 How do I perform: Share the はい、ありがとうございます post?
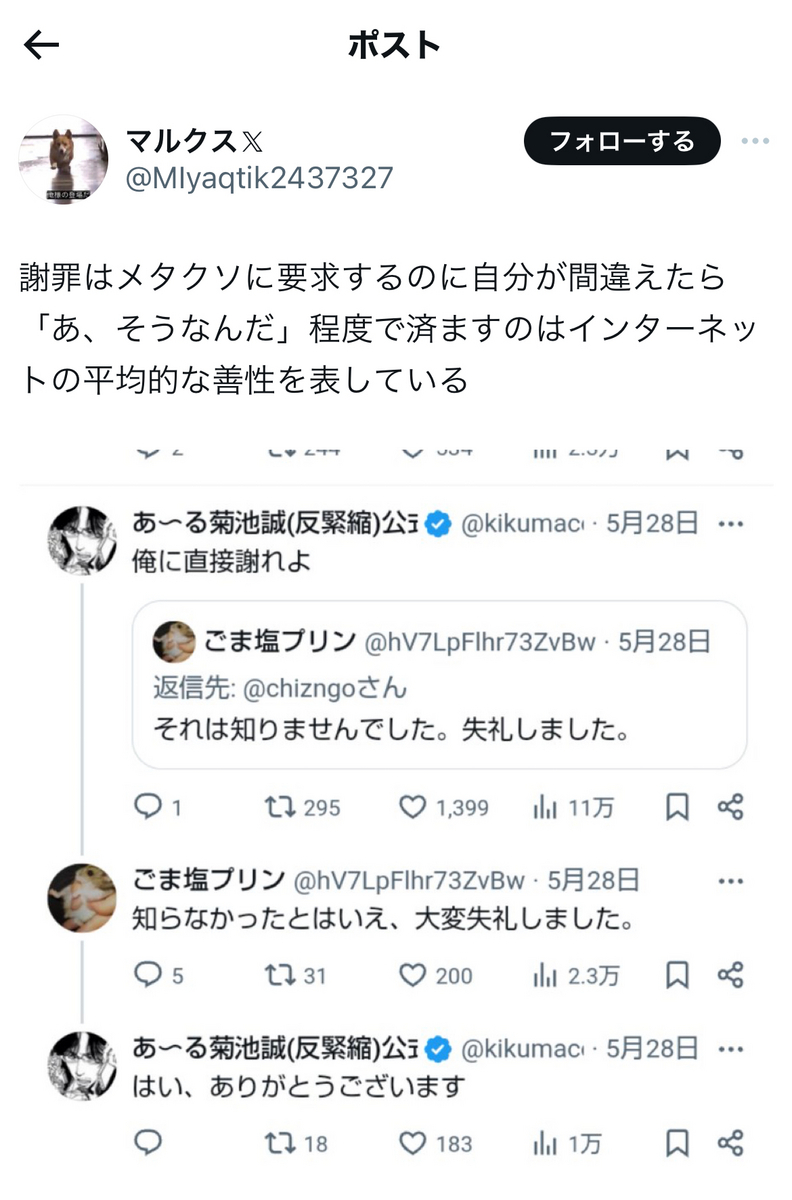[x=731, y=1142]
